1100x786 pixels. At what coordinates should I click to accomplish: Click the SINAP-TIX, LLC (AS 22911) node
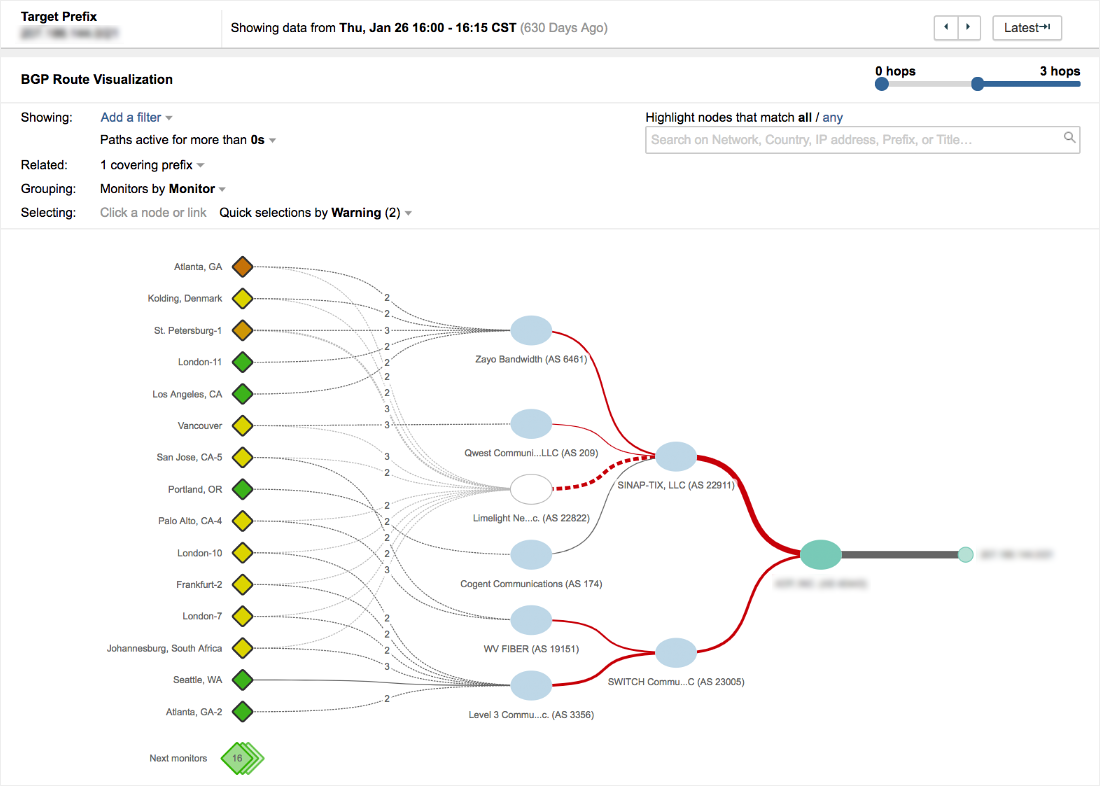[676, 456]
